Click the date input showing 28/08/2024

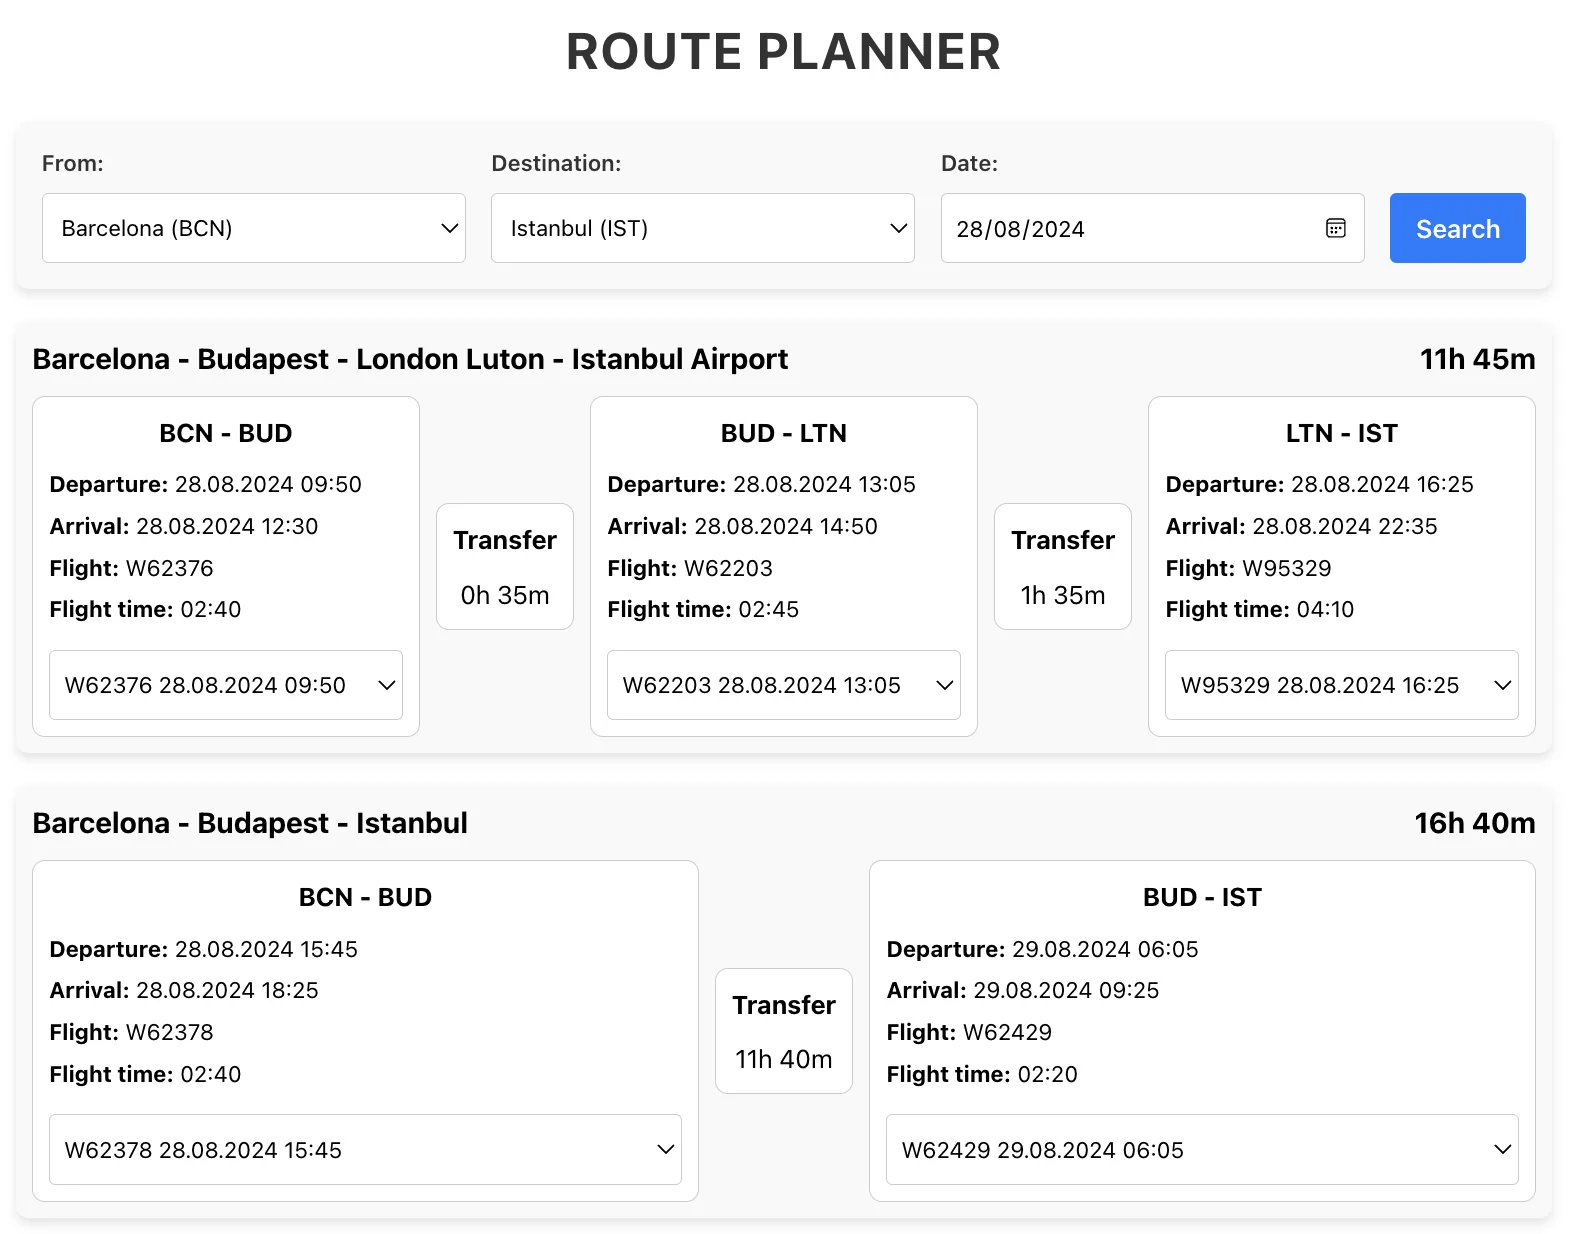[1130, 228]
